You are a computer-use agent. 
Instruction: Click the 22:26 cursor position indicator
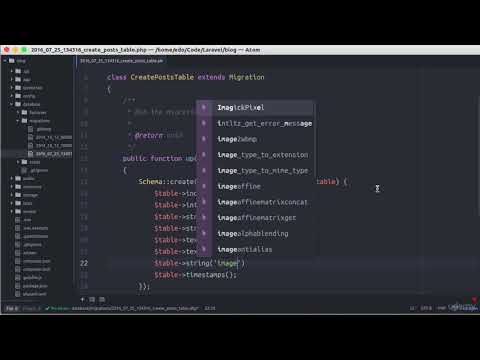pos(210,308)
